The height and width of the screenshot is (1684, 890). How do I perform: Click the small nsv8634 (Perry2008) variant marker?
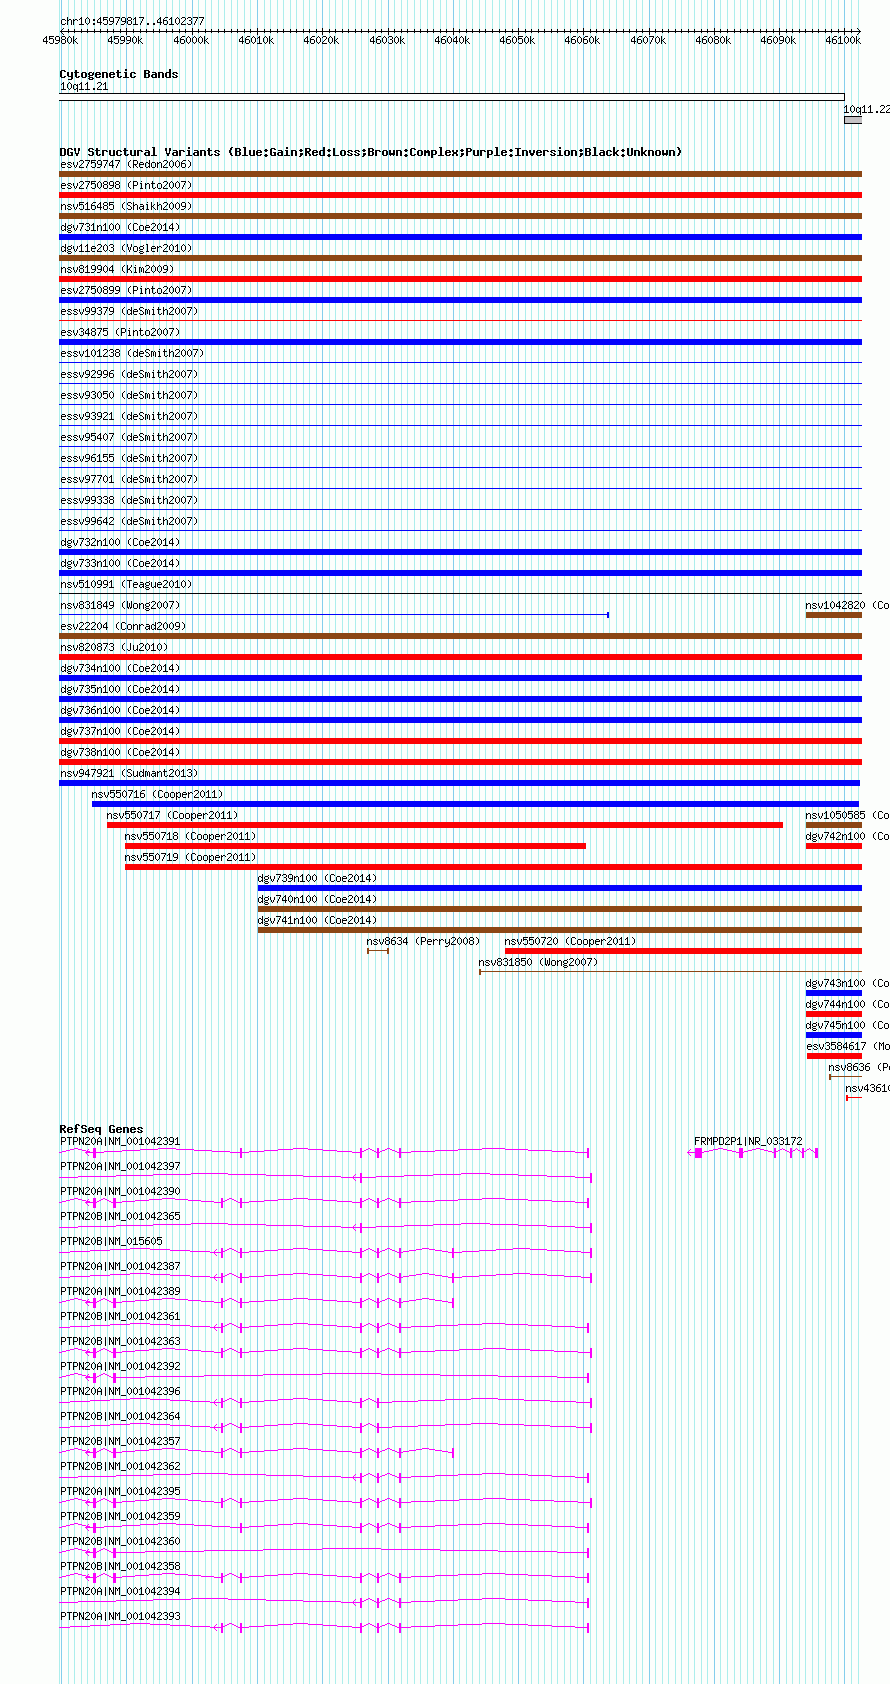click(377, 951)
